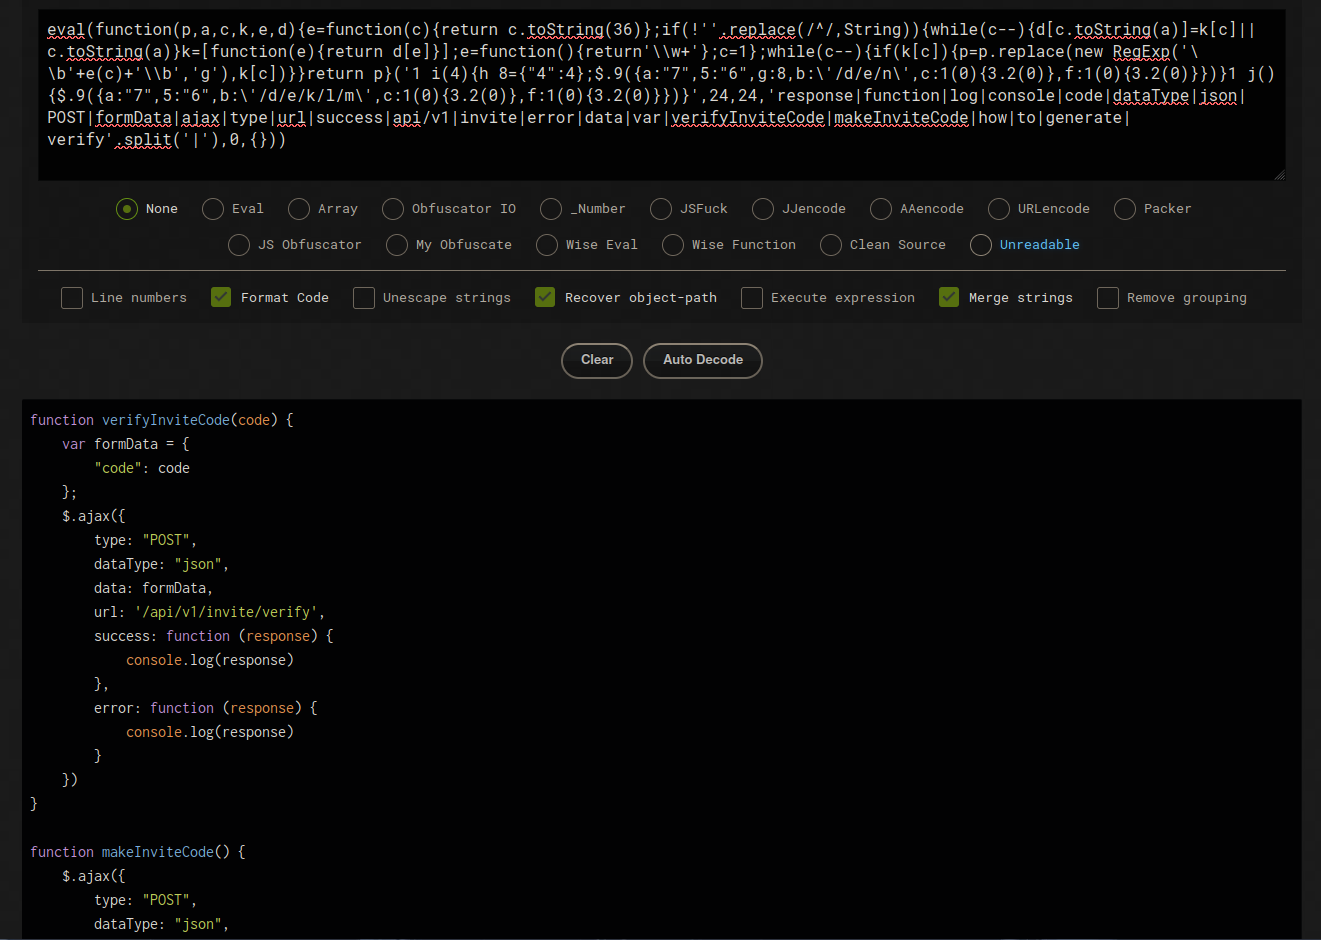Enable the Line numbers checkbox
1321x940 pixels.
click(72, 298)
